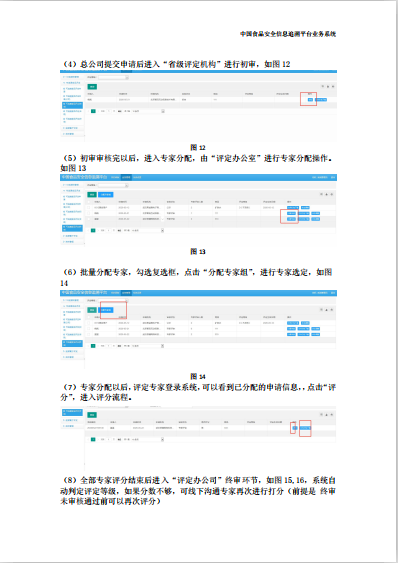Open the filter dropdown field in Figure 13
398x563 pixels.
tap(113, 185)
